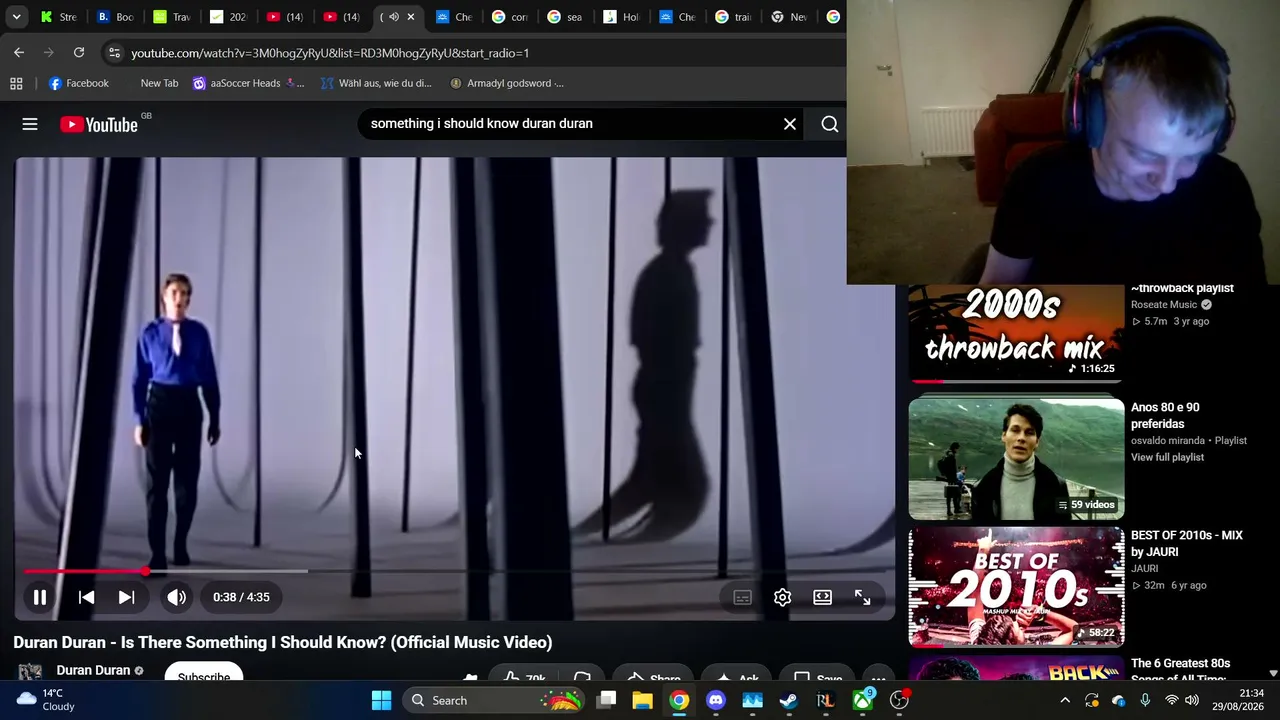Reload the current YouTube page
The image size is (1280, 720).
tap(79, 52)
